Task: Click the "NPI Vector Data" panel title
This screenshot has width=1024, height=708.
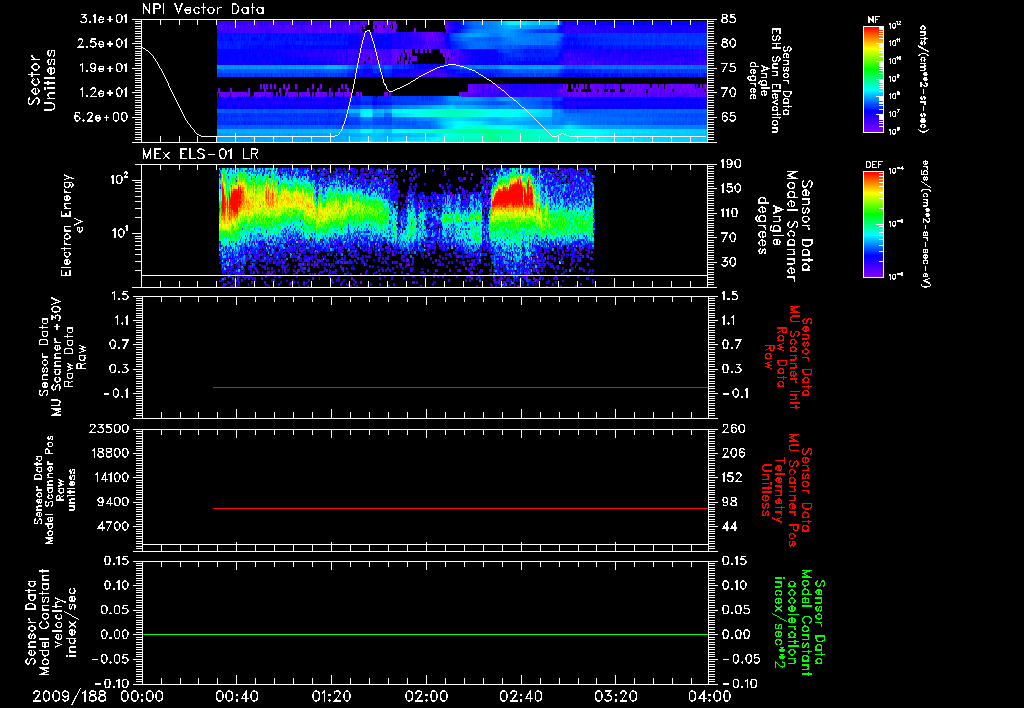Action: (x=203, y=9)
